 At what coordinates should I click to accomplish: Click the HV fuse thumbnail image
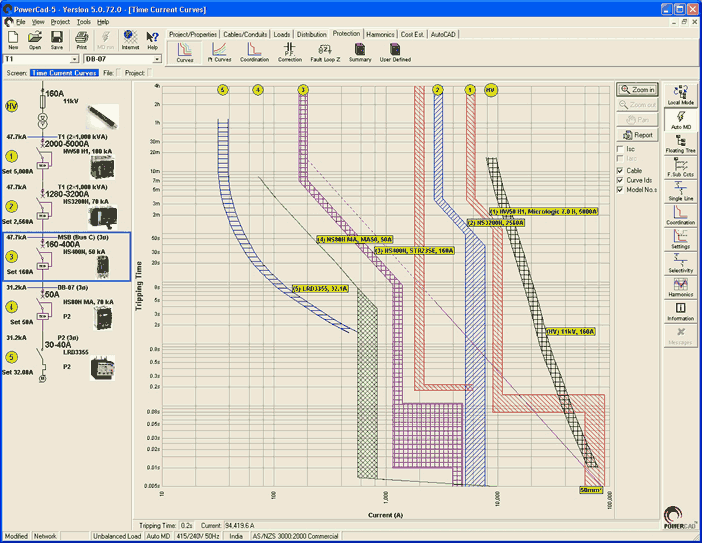(103, 116)
